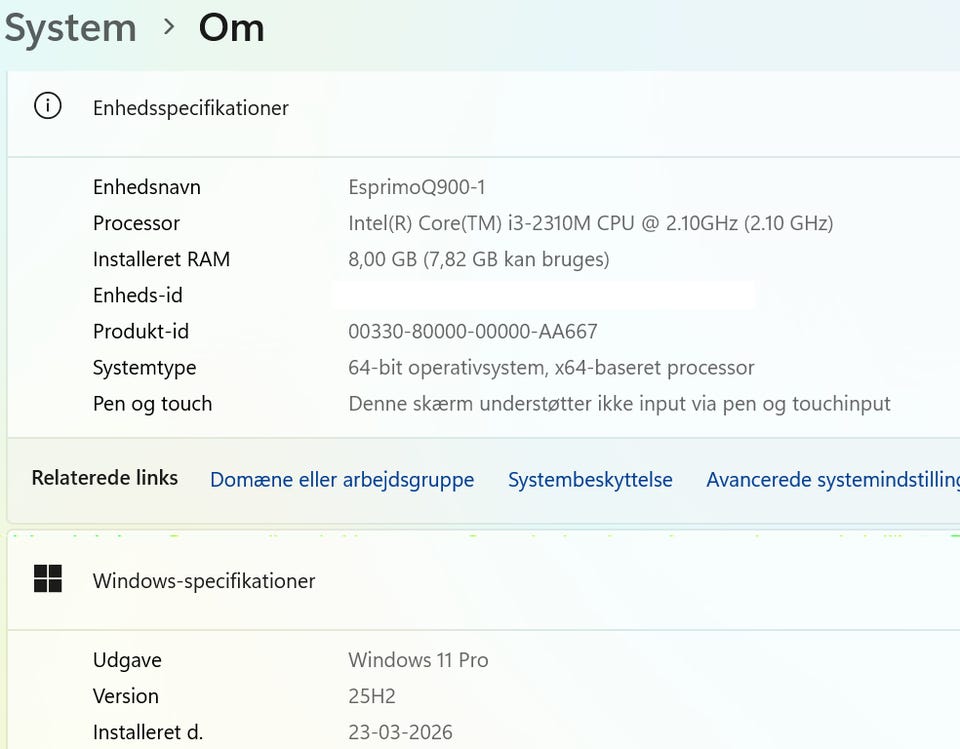Click the installed RAM value 8,00 GB

(x=478, y=259)
